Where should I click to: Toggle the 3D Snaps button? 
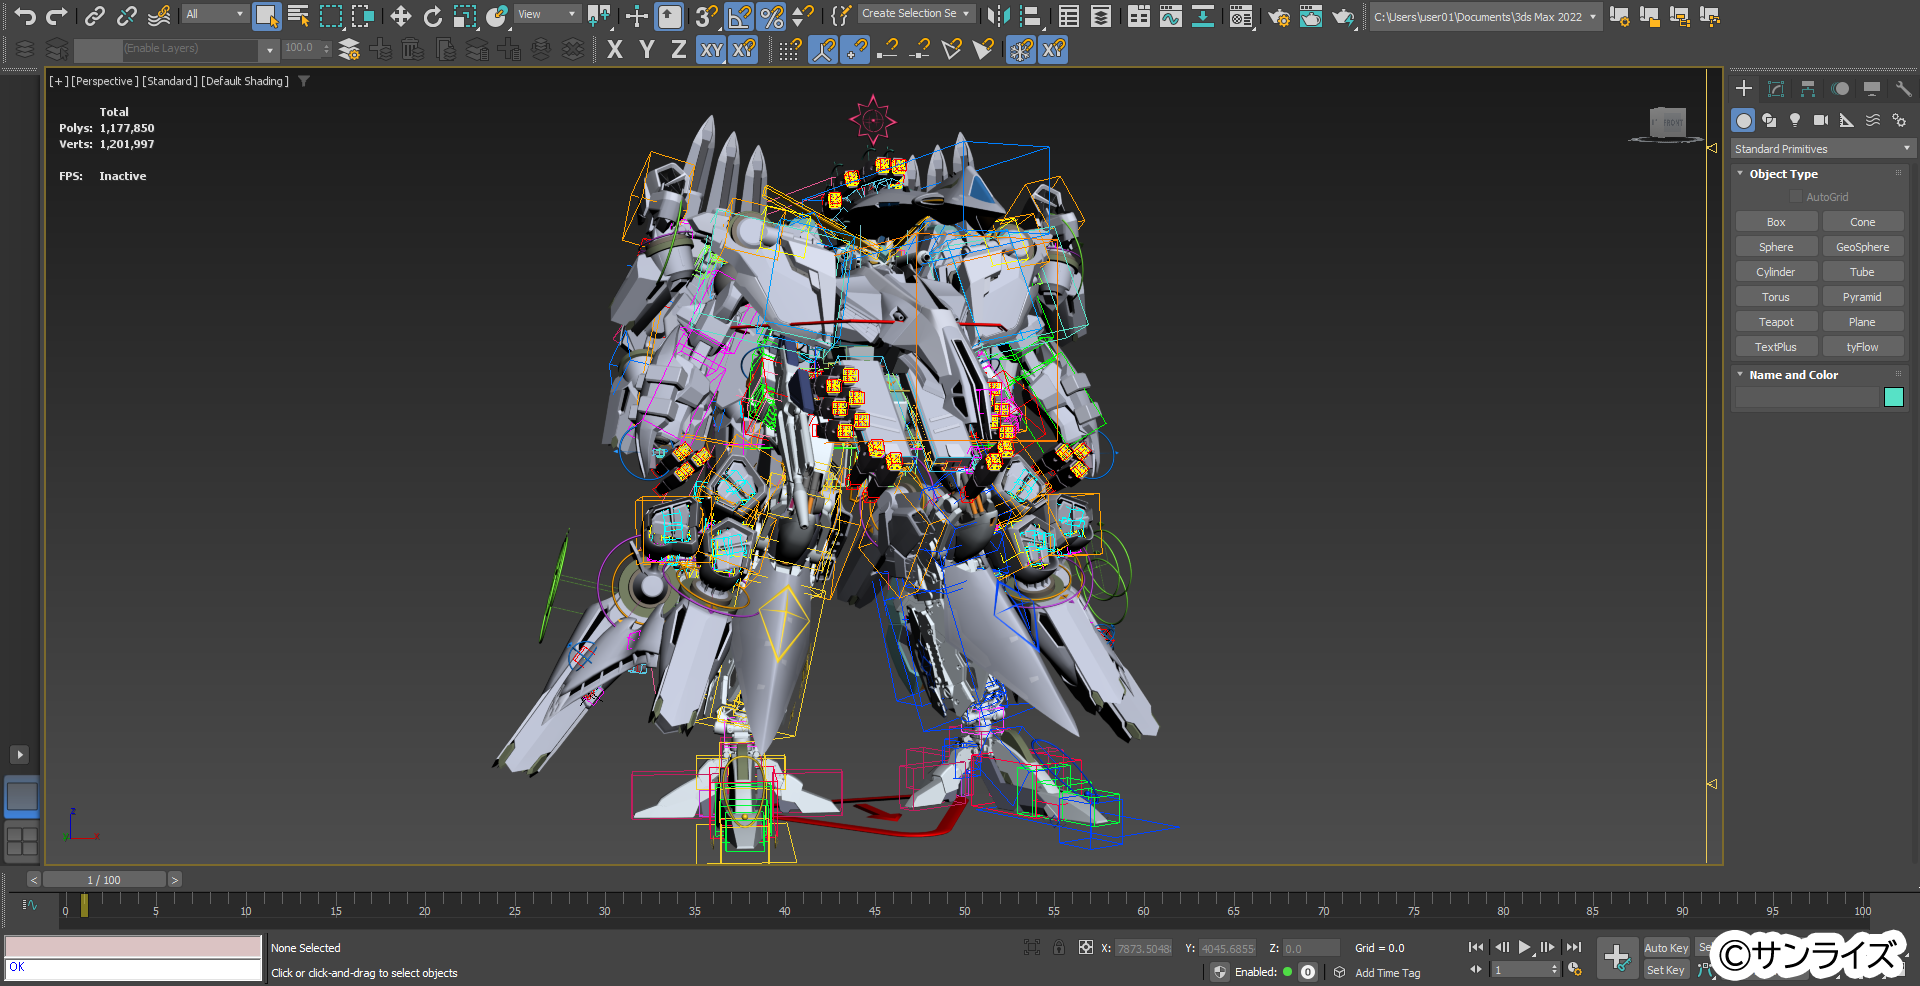[x=707, y=16]
